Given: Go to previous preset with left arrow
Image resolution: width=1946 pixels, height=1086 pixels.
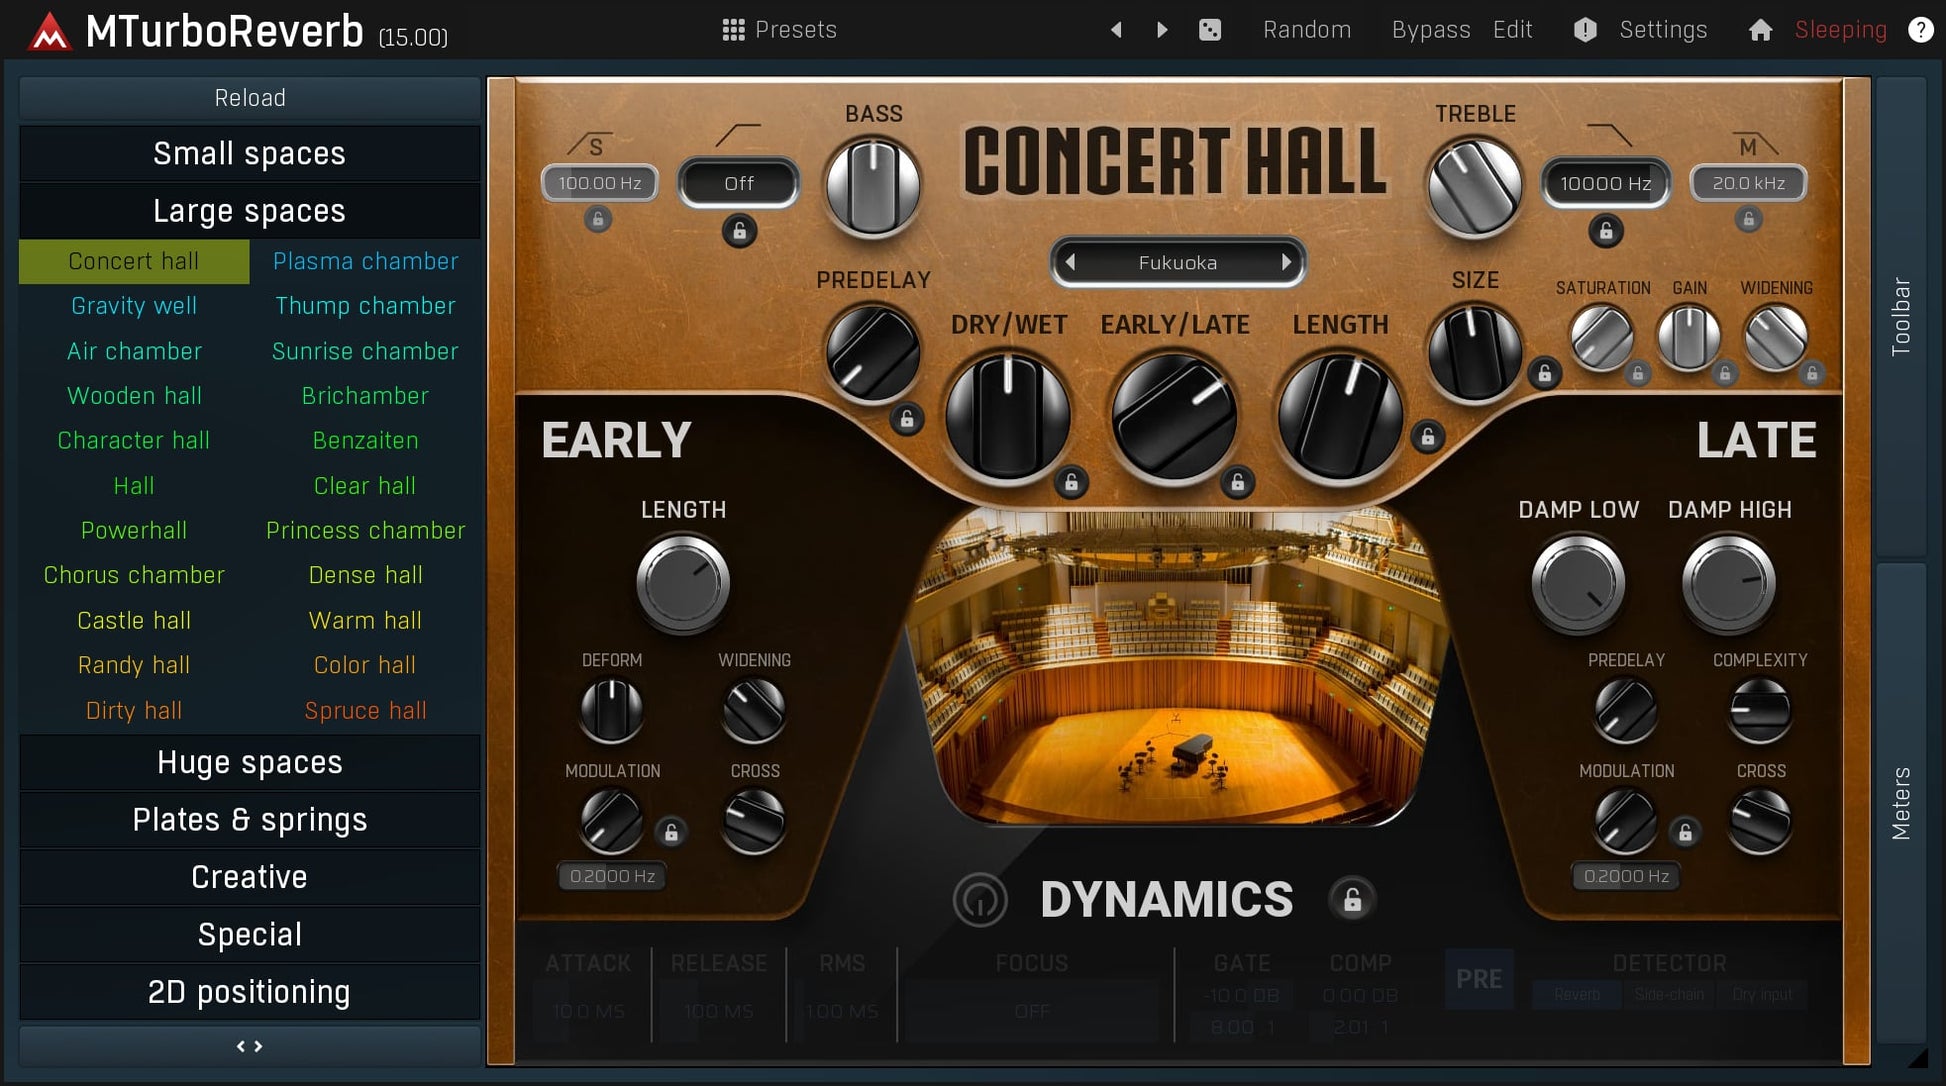Looking at the screenshot, I should [1117, 30].
